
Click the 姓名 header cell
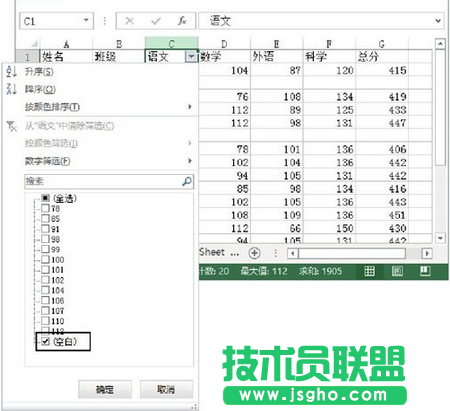(66, 57)
